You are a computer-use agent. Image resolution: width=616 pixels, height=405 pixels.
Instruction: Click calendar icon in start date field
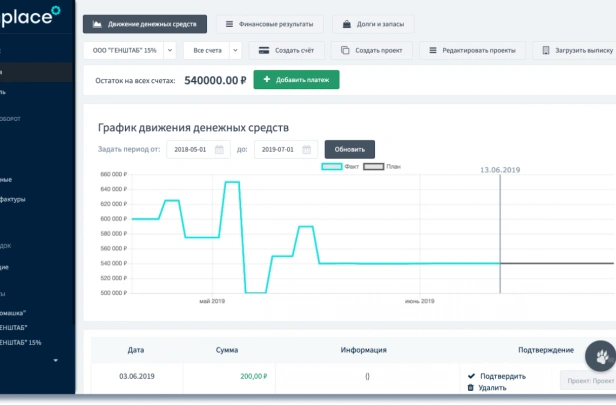pos(219,149)
